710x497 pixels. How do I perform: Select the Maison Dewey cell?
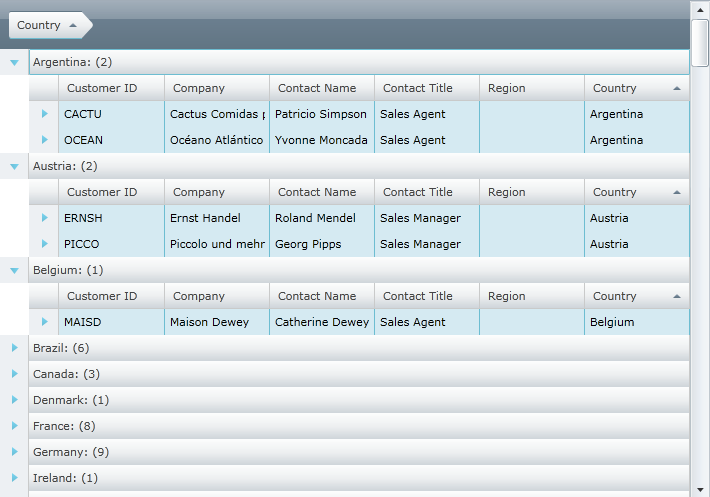pos(217,322)
